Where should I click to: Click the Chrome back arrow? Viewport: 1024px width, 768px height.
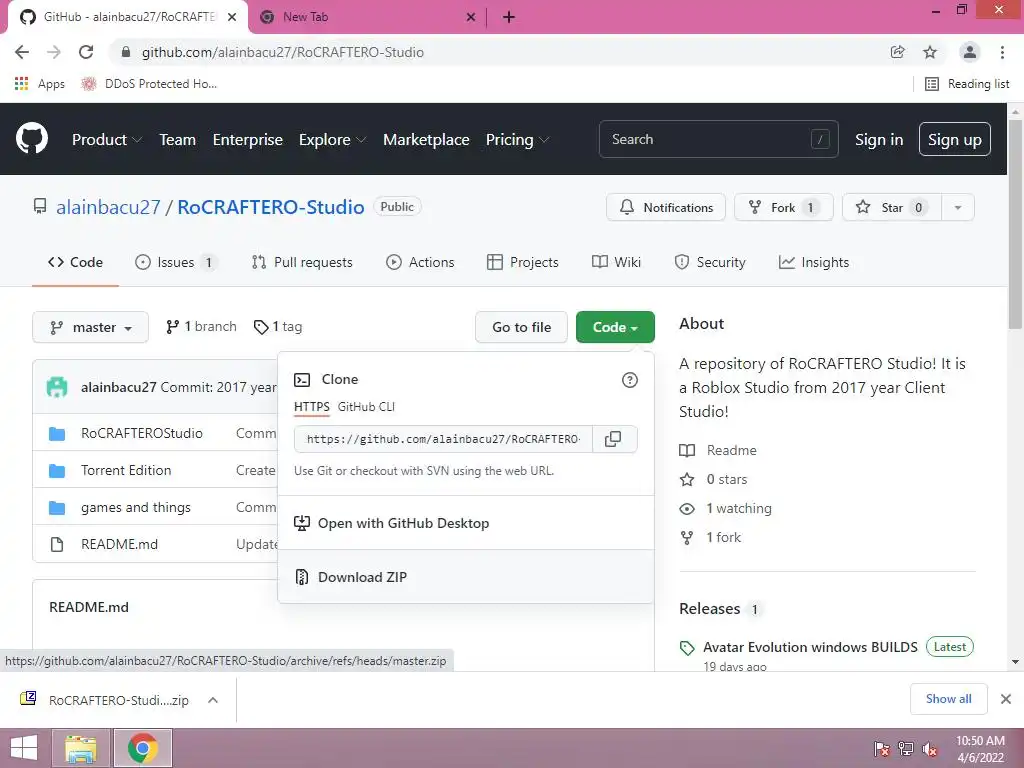click(x=22, y=52)
